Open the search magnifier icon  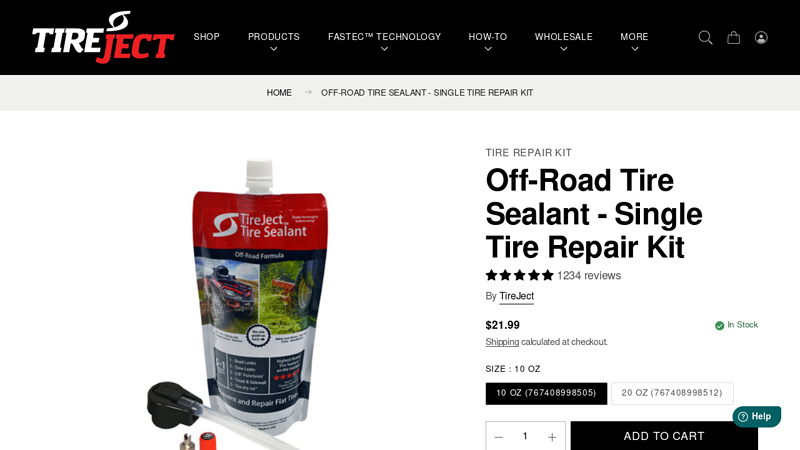coord(705,37)
